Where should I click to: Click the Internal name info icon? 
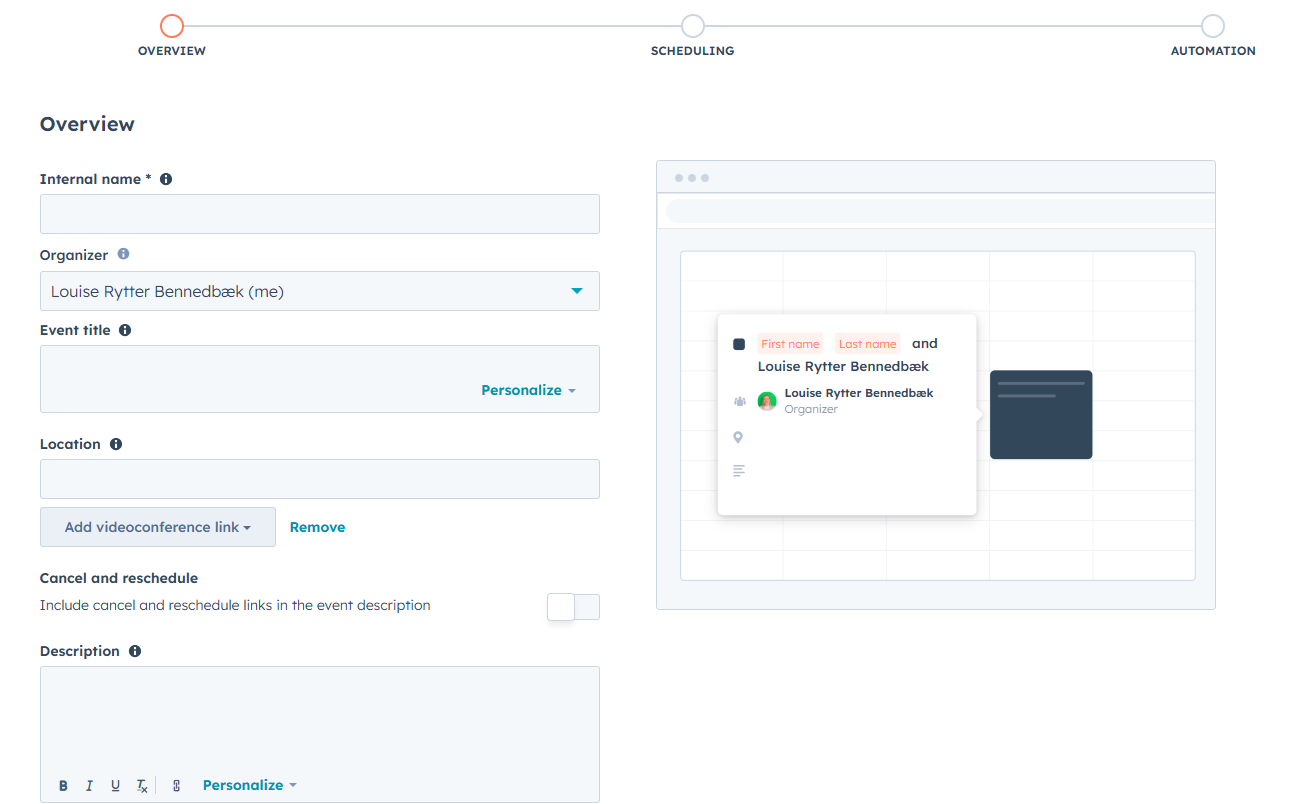pyautogui.click(x=166, y=179)
